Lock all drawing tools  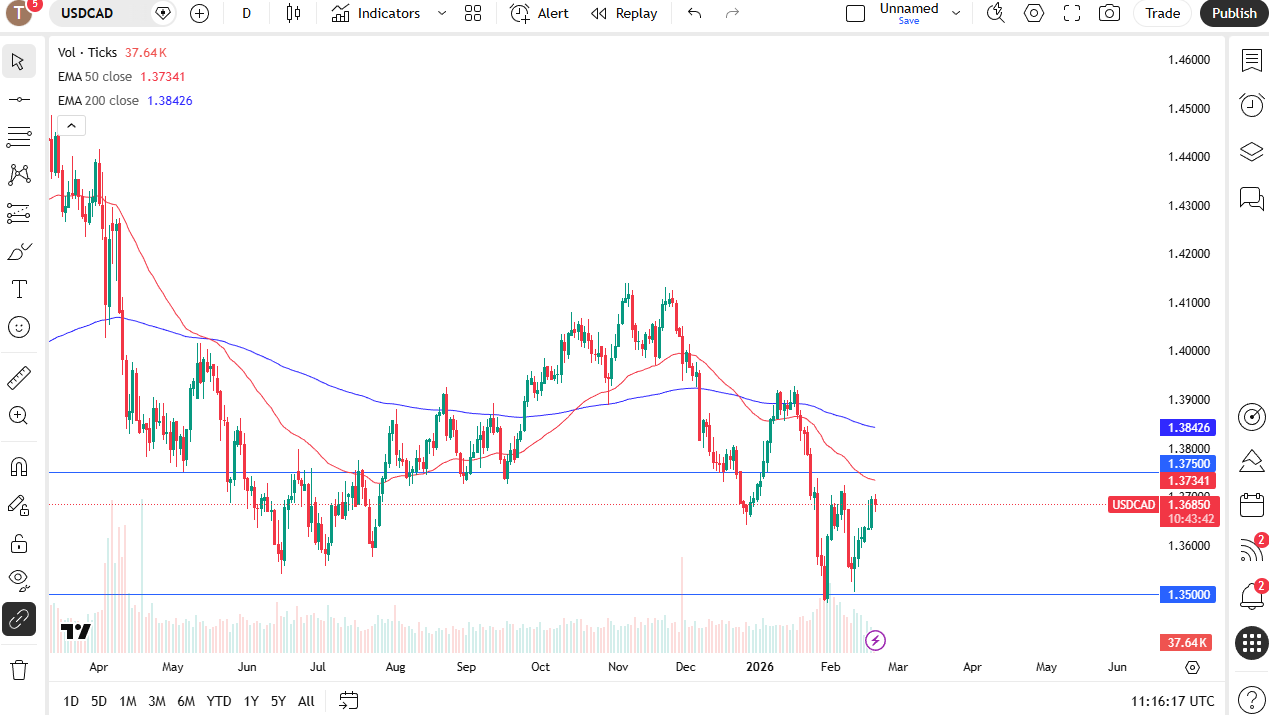(18, 543)
